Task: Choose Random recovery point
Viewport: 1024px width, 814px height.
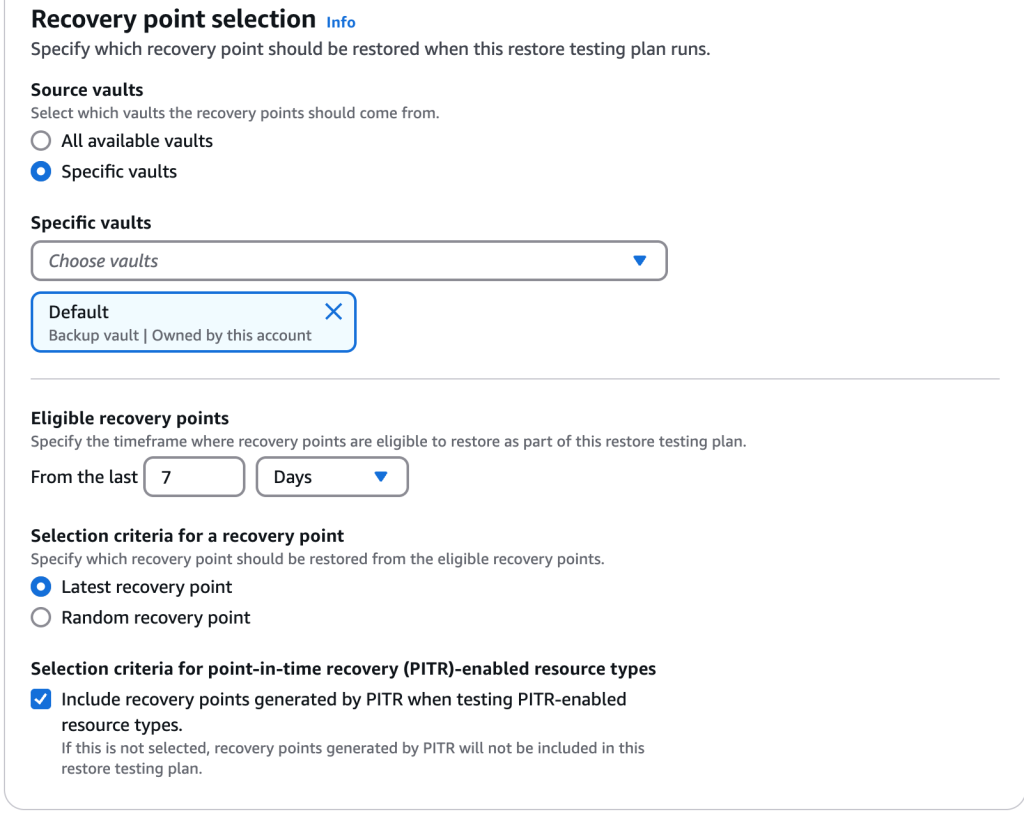Action: coord(40,617)
